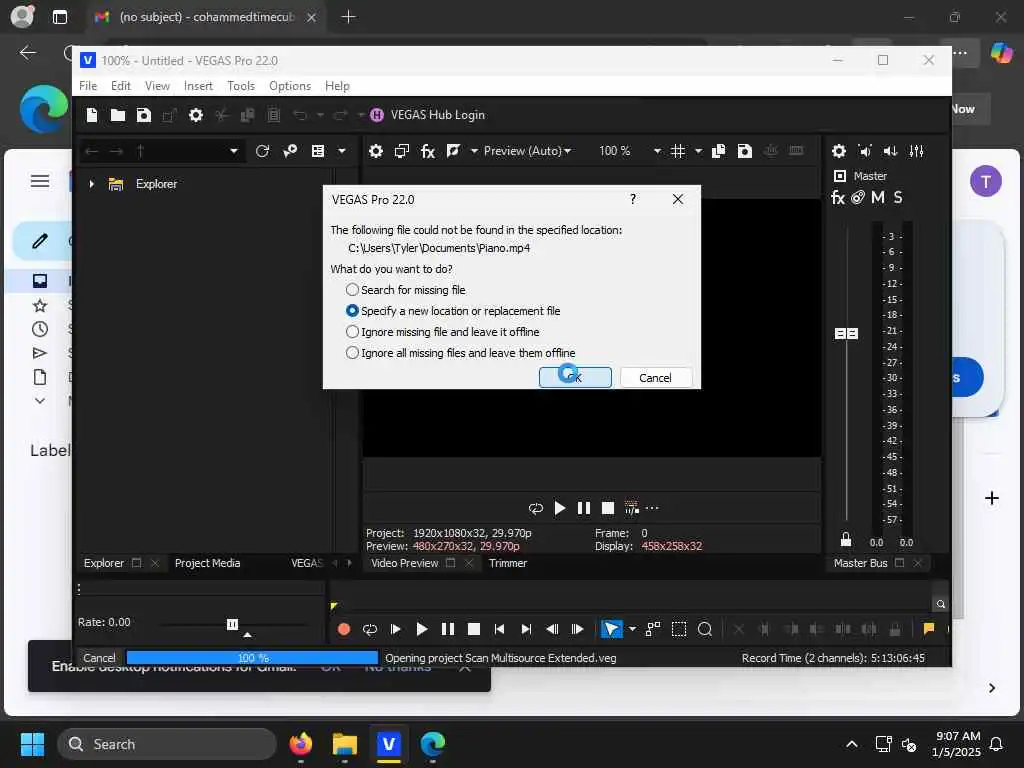Open Project Properties gear in main toolbar

pyautogui.click(x=196, y=115)
